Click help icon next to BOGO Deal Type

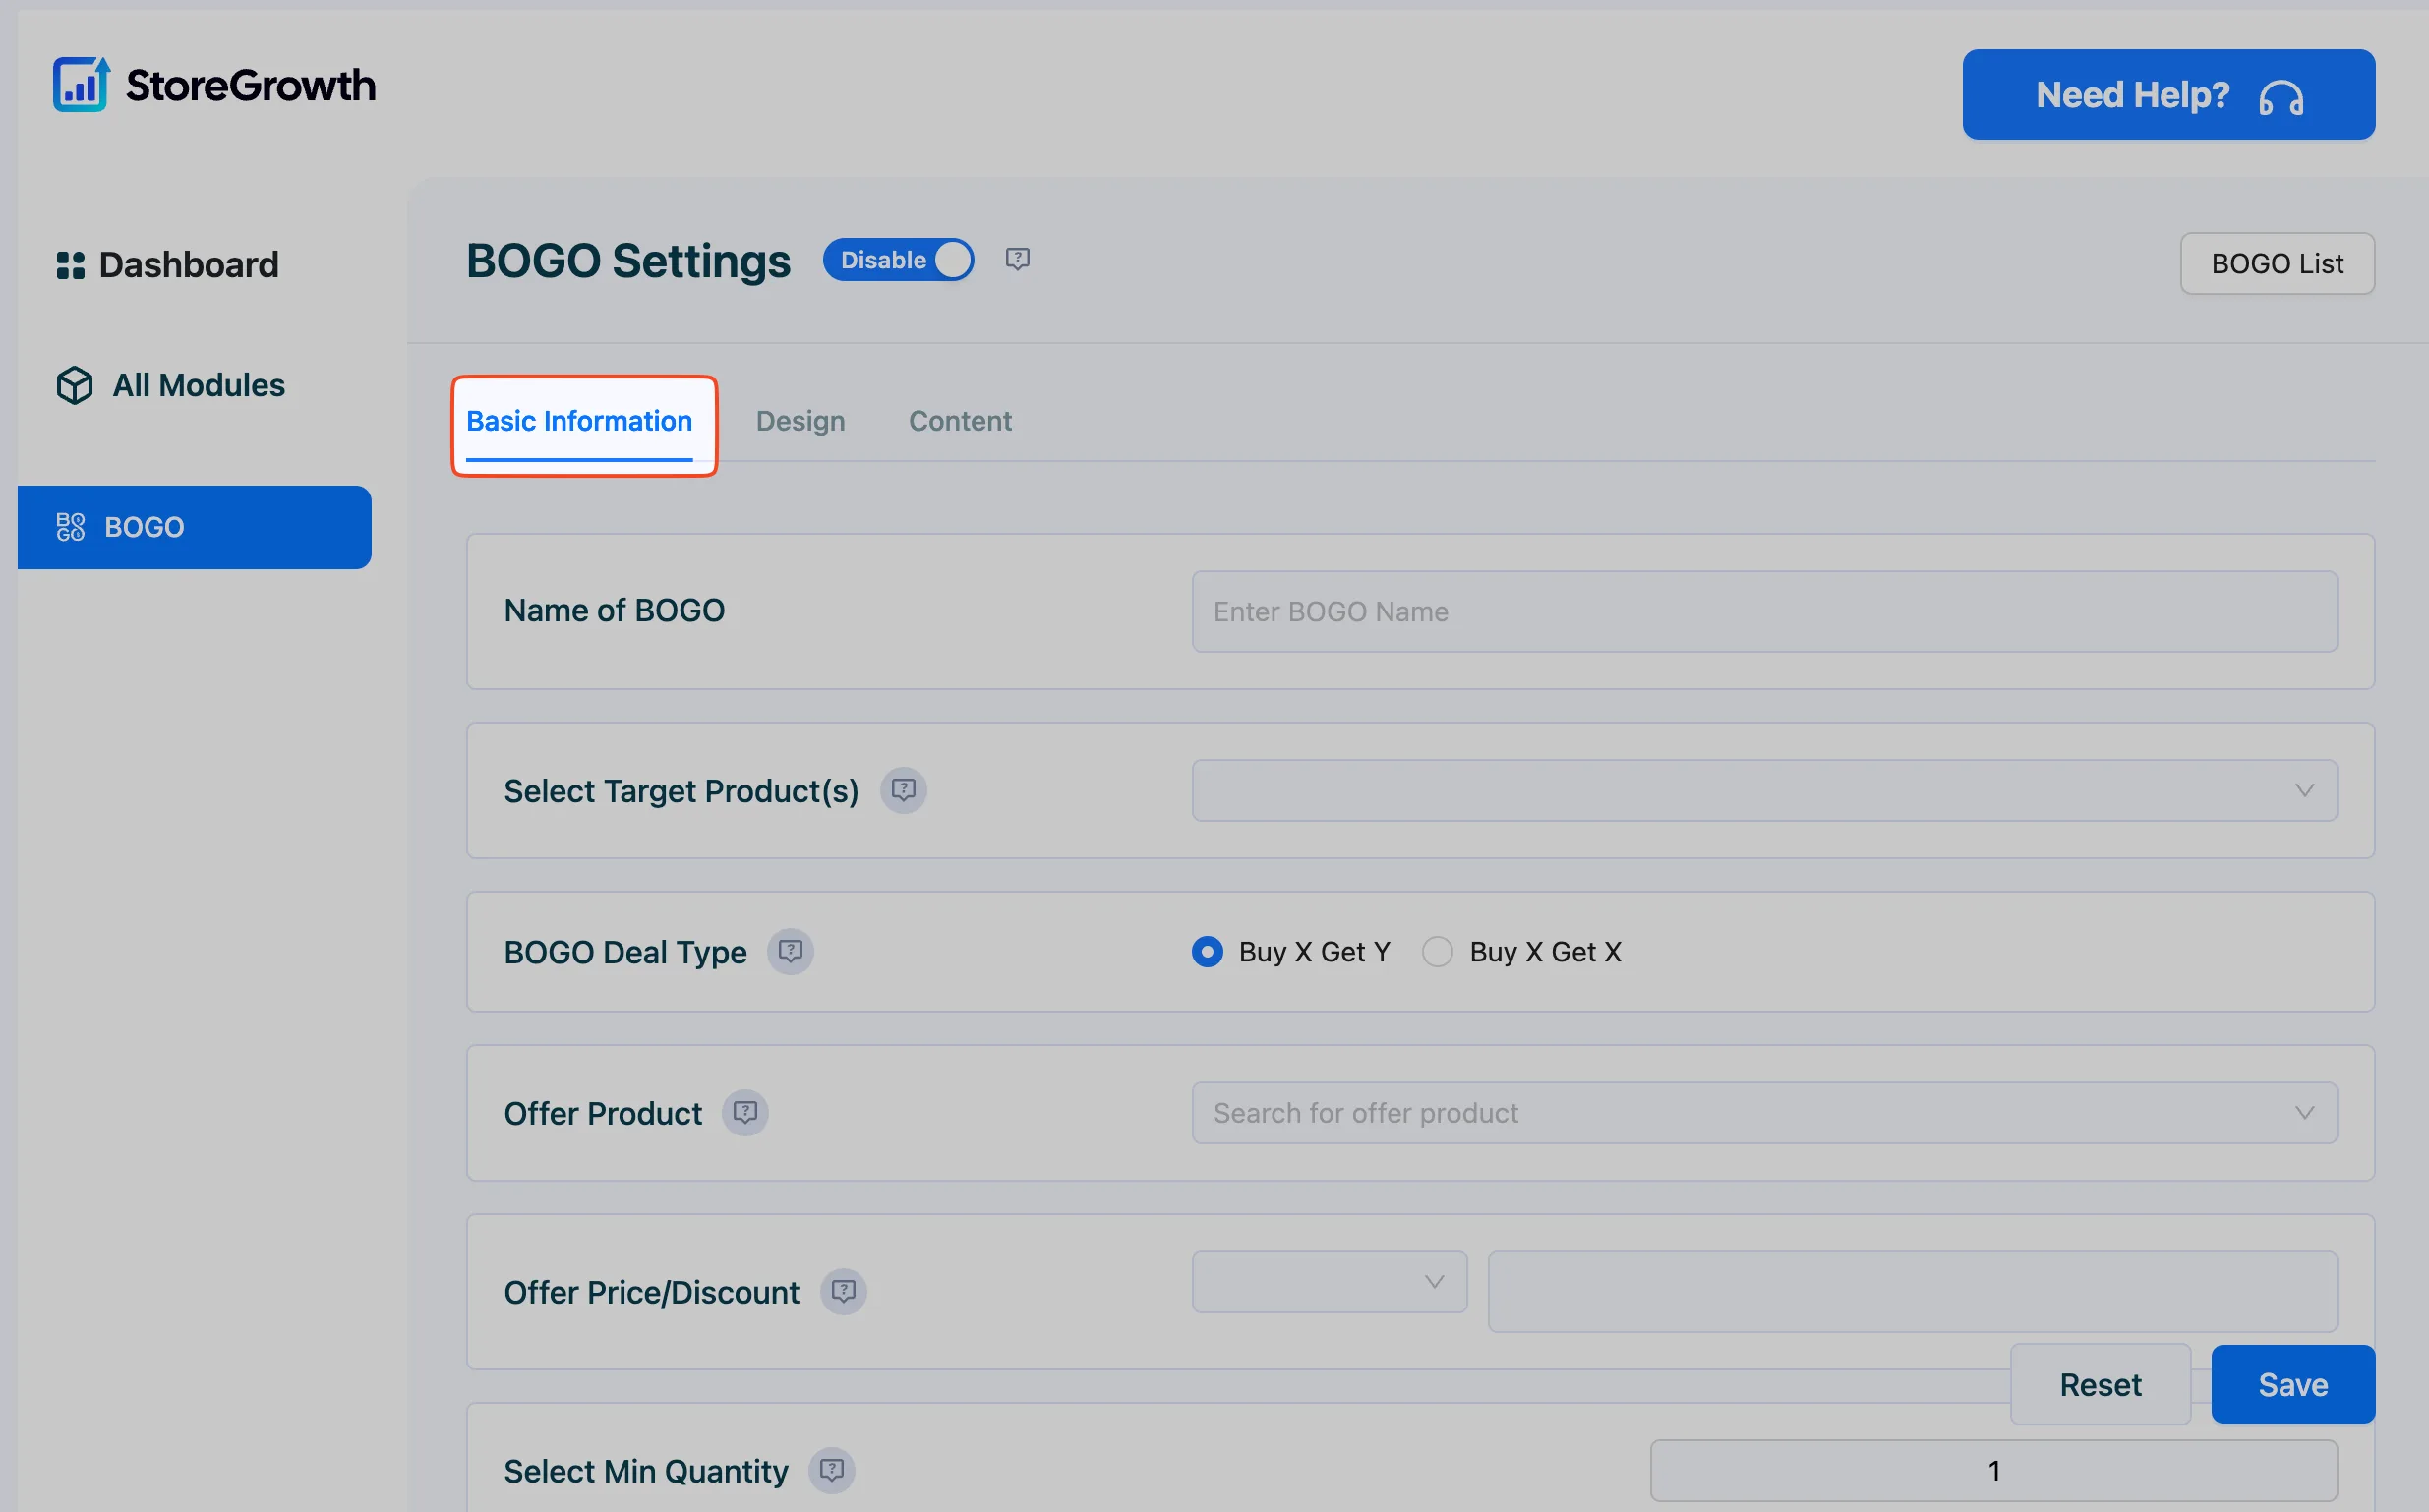pyautogui.click(x=790, y=951)
